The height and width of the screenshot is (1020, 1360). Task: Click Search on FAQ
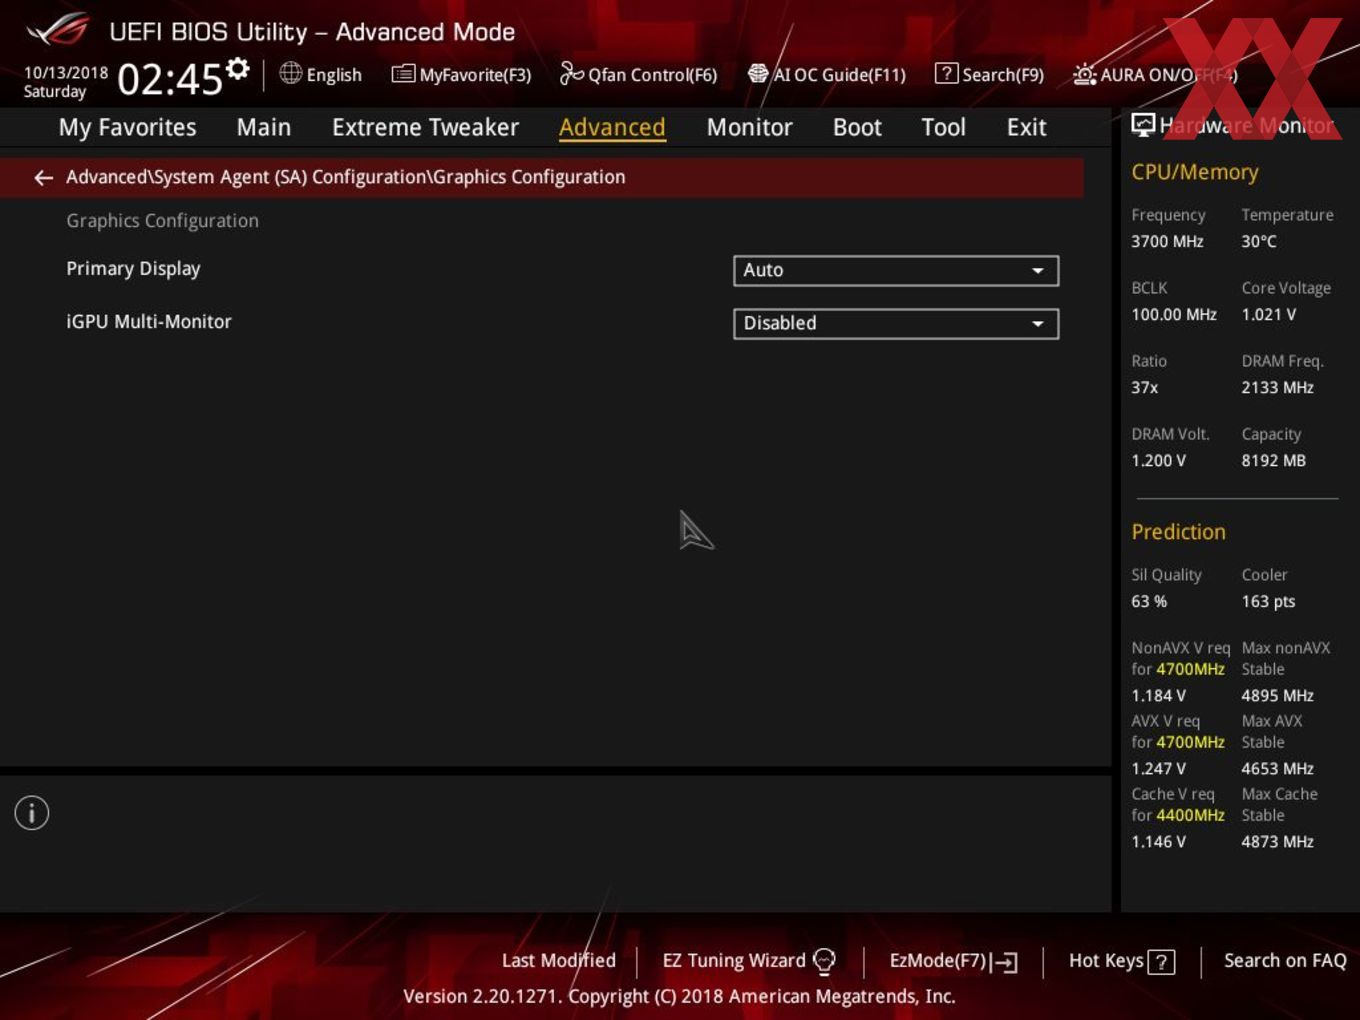[x=1285, y=961]
